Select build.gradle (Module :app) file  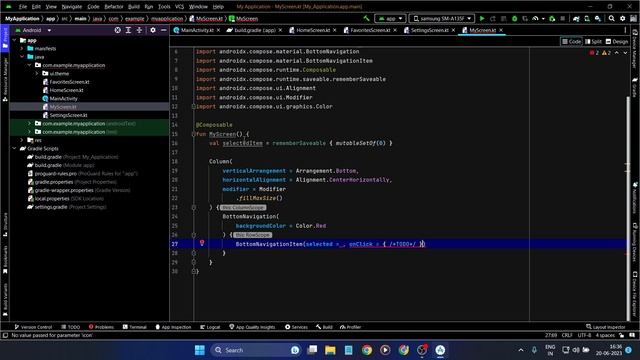(61, 165)
